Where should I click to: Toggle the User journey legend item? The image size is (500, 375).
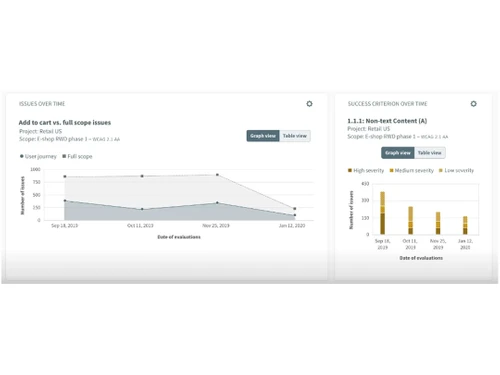(x=38, y=156)
